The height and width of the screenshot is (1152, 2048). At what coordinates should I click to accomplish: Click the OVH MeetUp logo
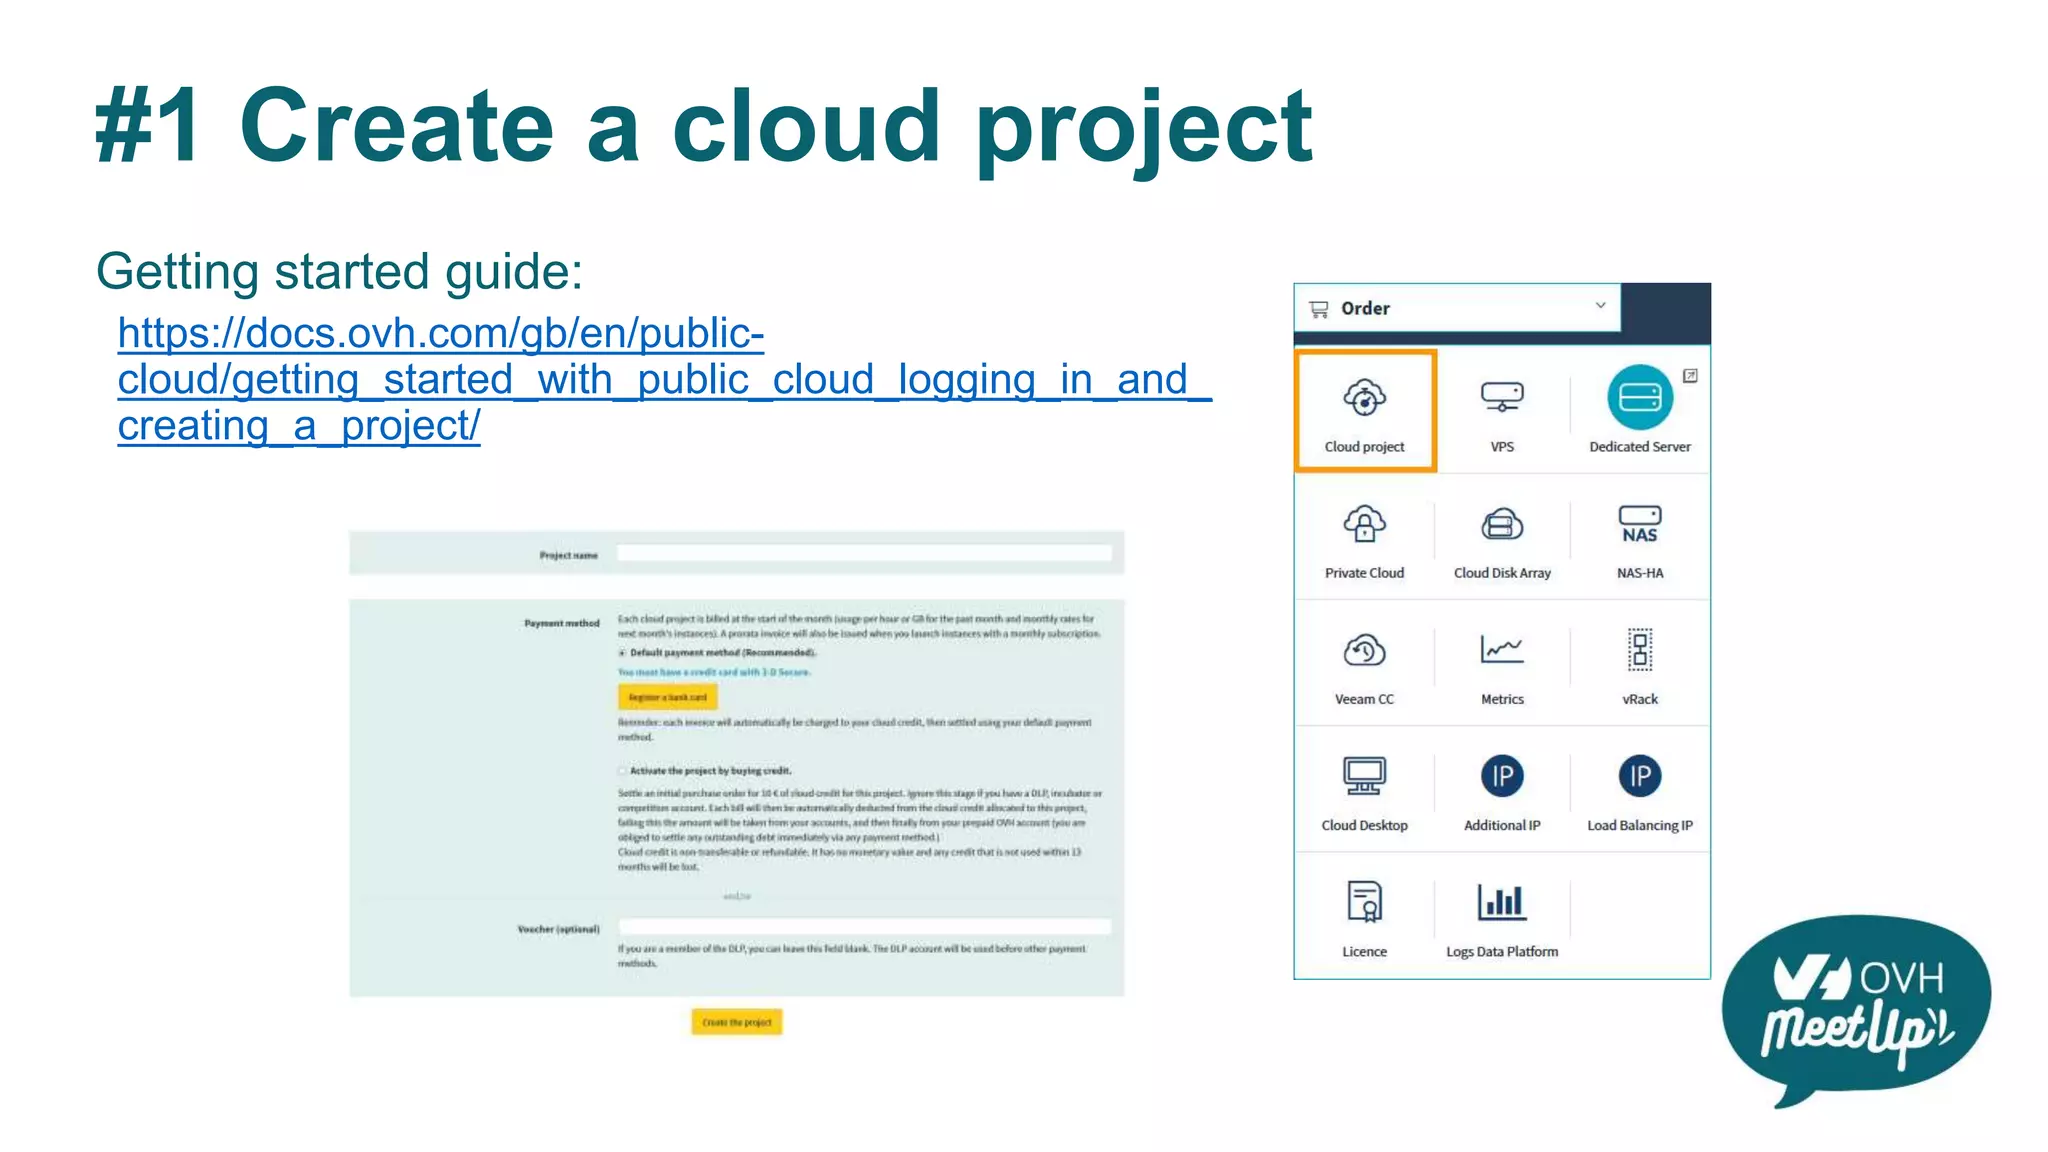point(1855,1010)
